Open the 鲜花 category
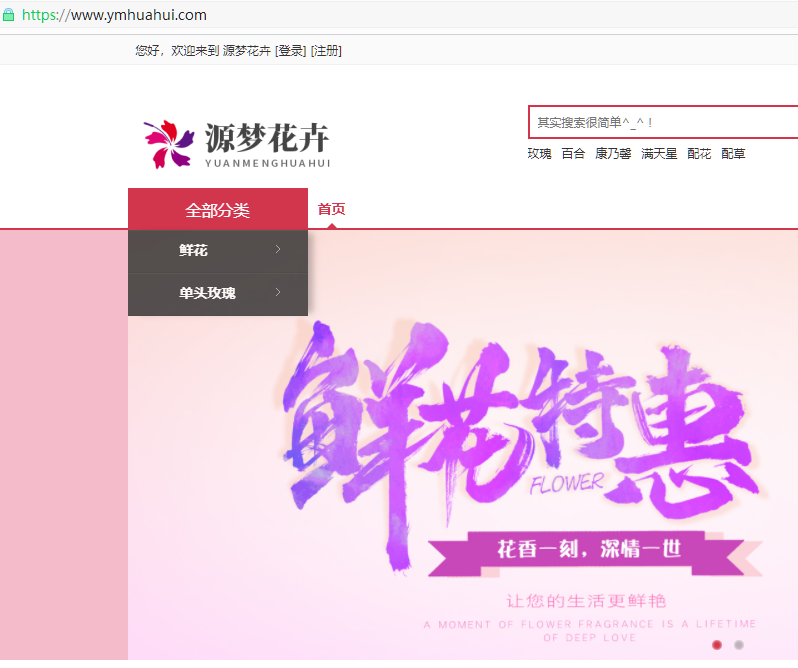The width and height of the screenshot is (798, 668). coord(194,251)
